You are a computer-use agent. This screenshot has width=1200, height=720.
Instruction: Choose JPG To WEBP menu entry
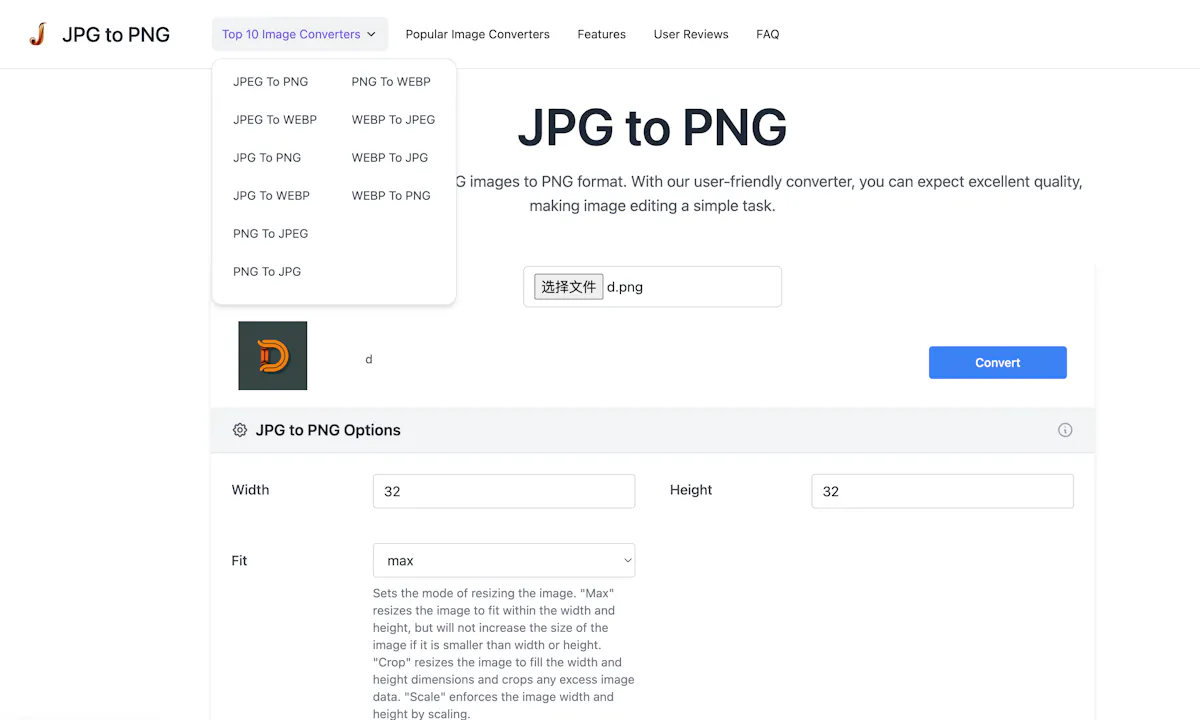tap(271, 196)
